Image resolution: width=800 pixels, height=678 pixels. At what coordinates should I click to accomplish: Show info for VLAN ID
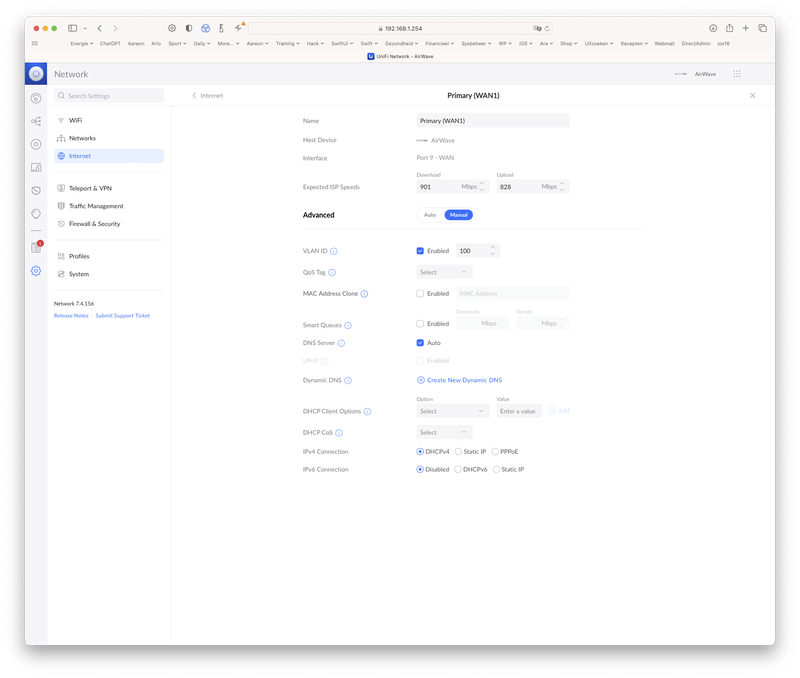tap(334, 251)
